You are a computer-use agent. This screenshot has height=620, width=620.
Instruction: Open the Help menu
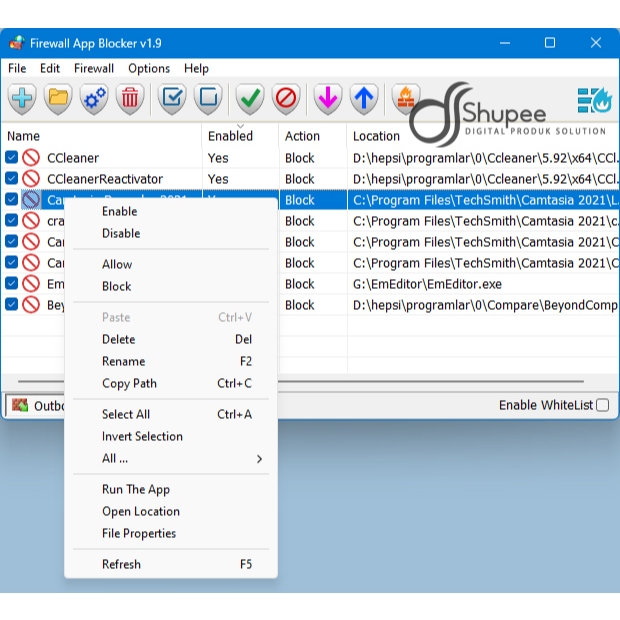pyautogui.click(x=196, y=68)
